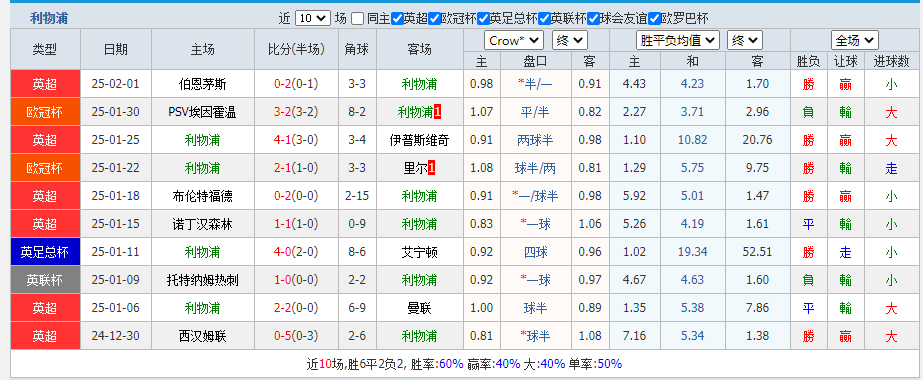The width and height of the screenshot is (923, 380).
Task: Click the date 24-12-30
Action: pos(115,336)
